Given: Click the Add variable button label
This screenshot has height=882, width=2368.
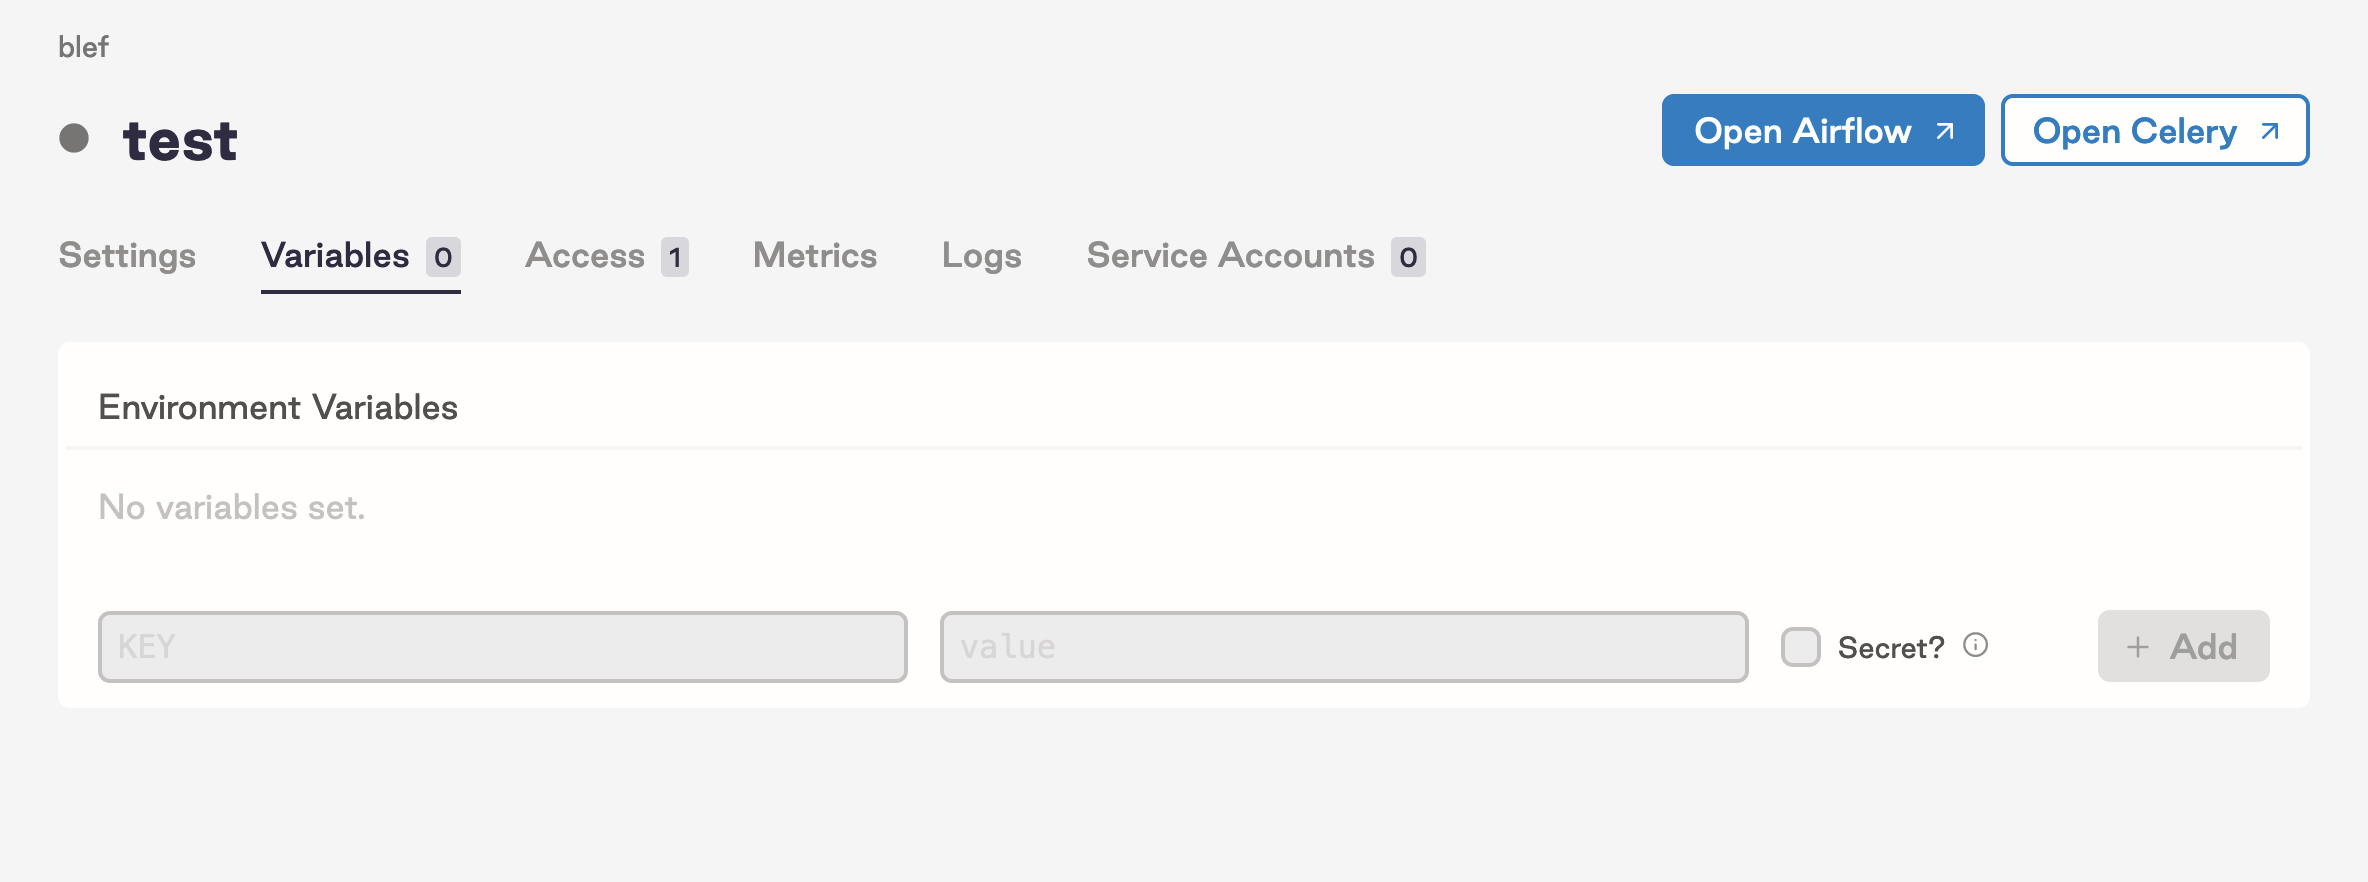Looking at the screenshot, I should click(2203, 647).
